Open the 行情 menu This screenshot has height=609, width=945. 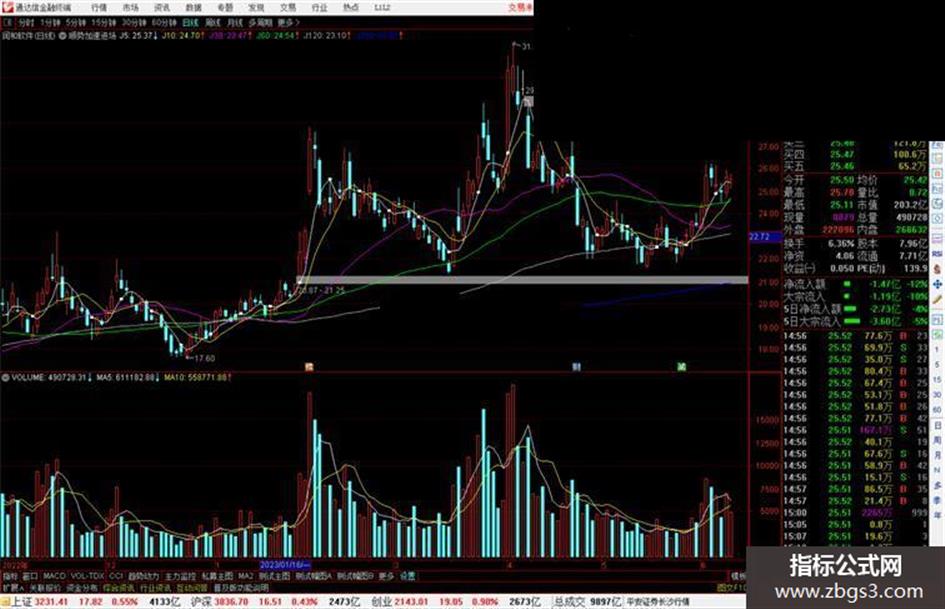click(99, 8)
